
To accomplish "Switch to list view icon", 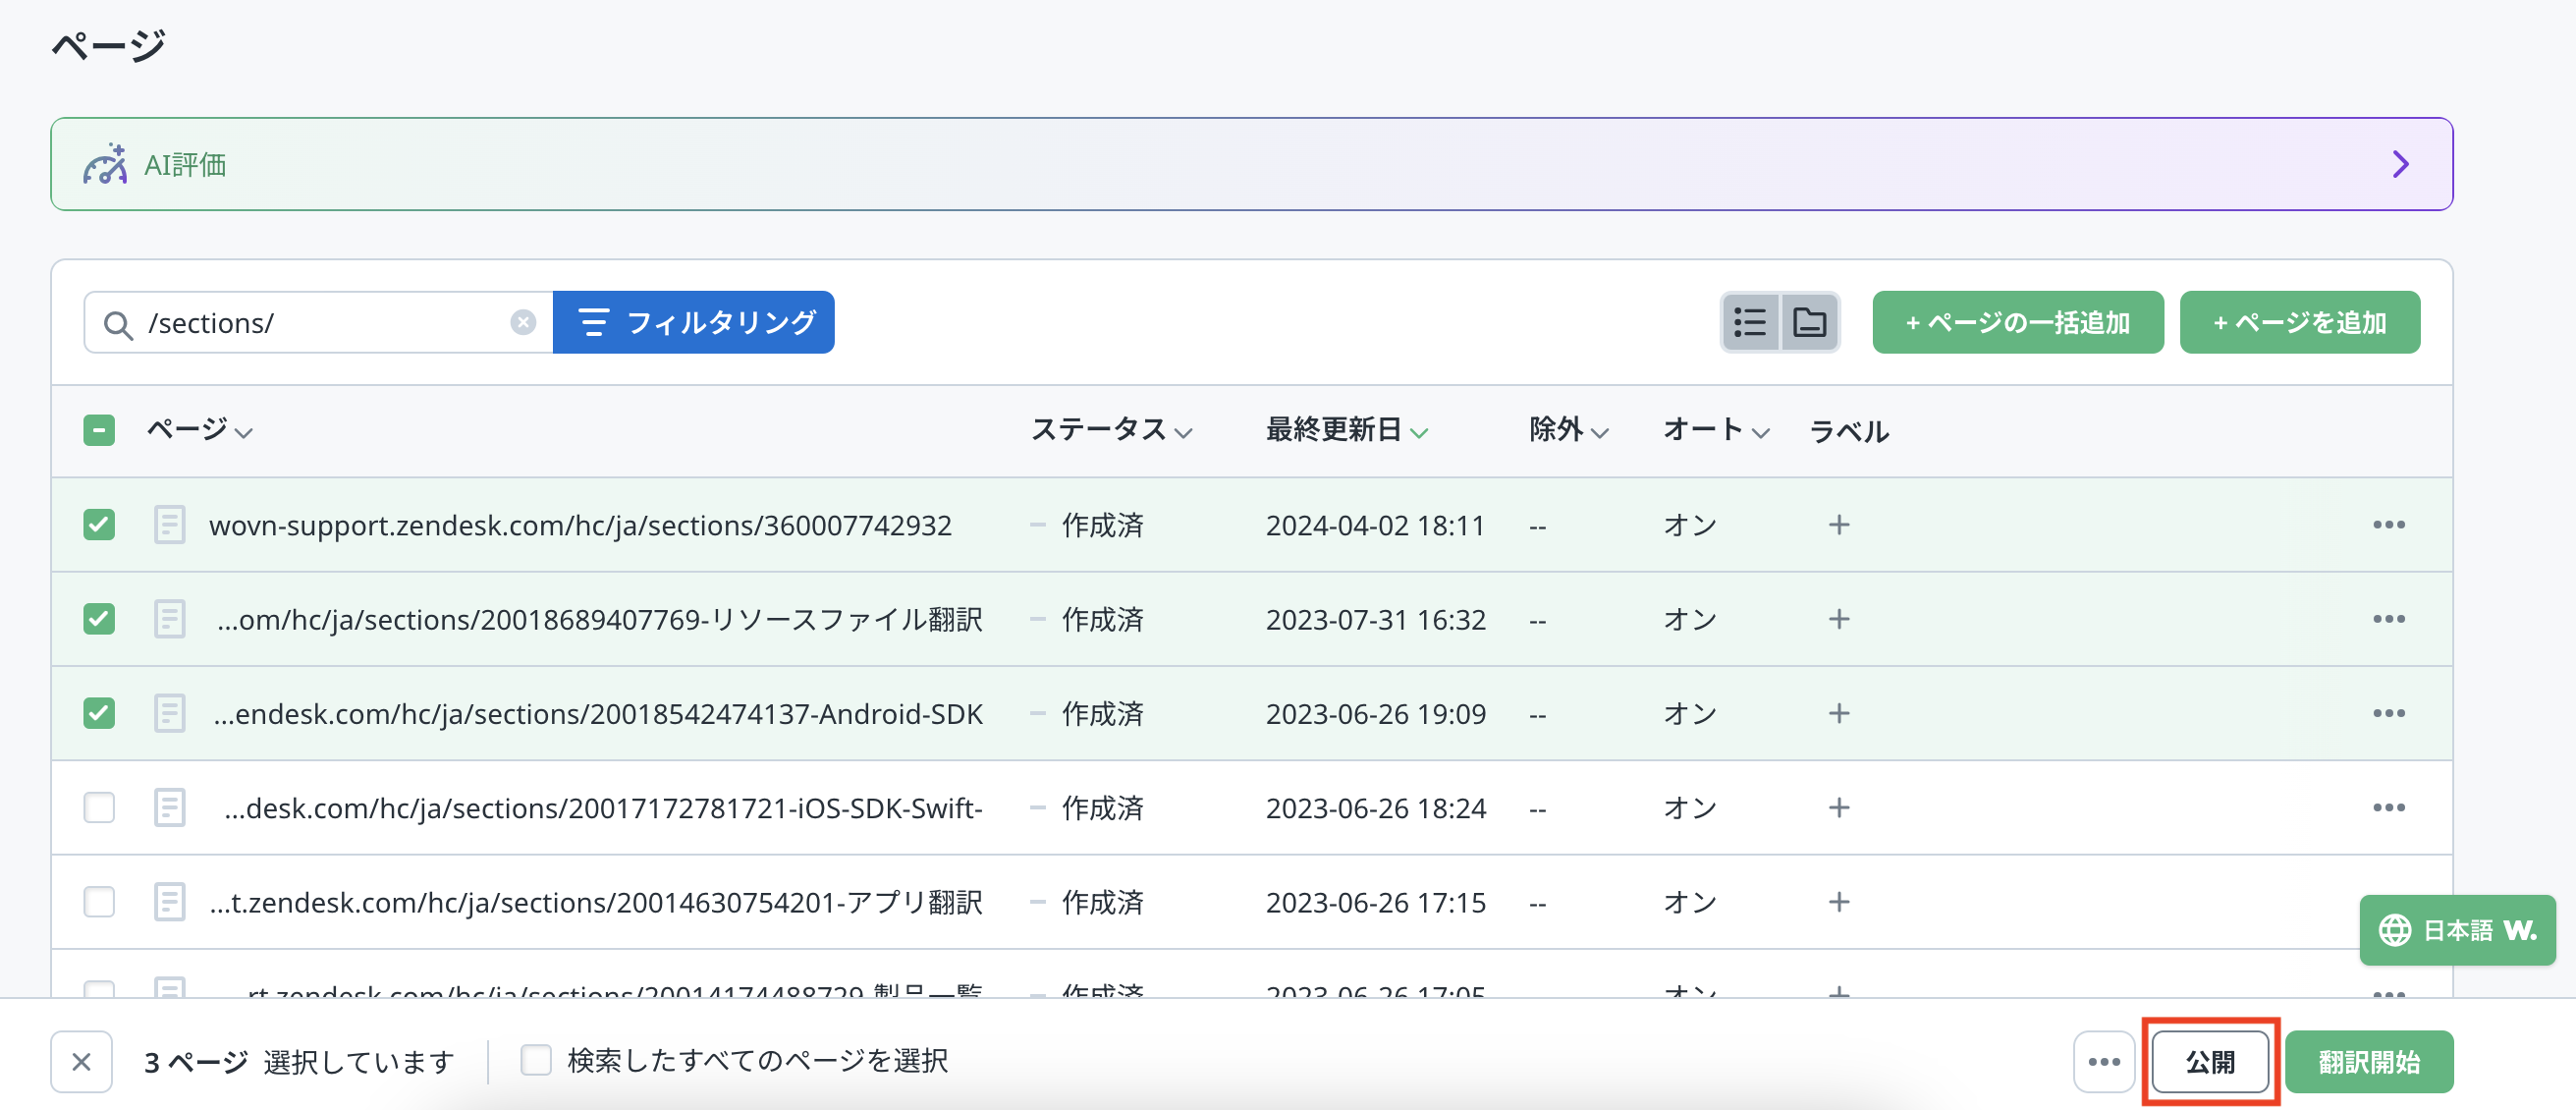I will coord(1750,322).
